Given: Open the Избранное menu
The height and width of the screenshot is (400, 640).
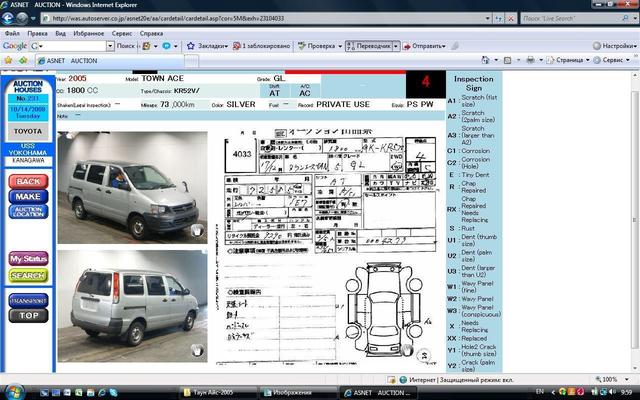Looking at the screenshot, I should click(x=89, y=33).
